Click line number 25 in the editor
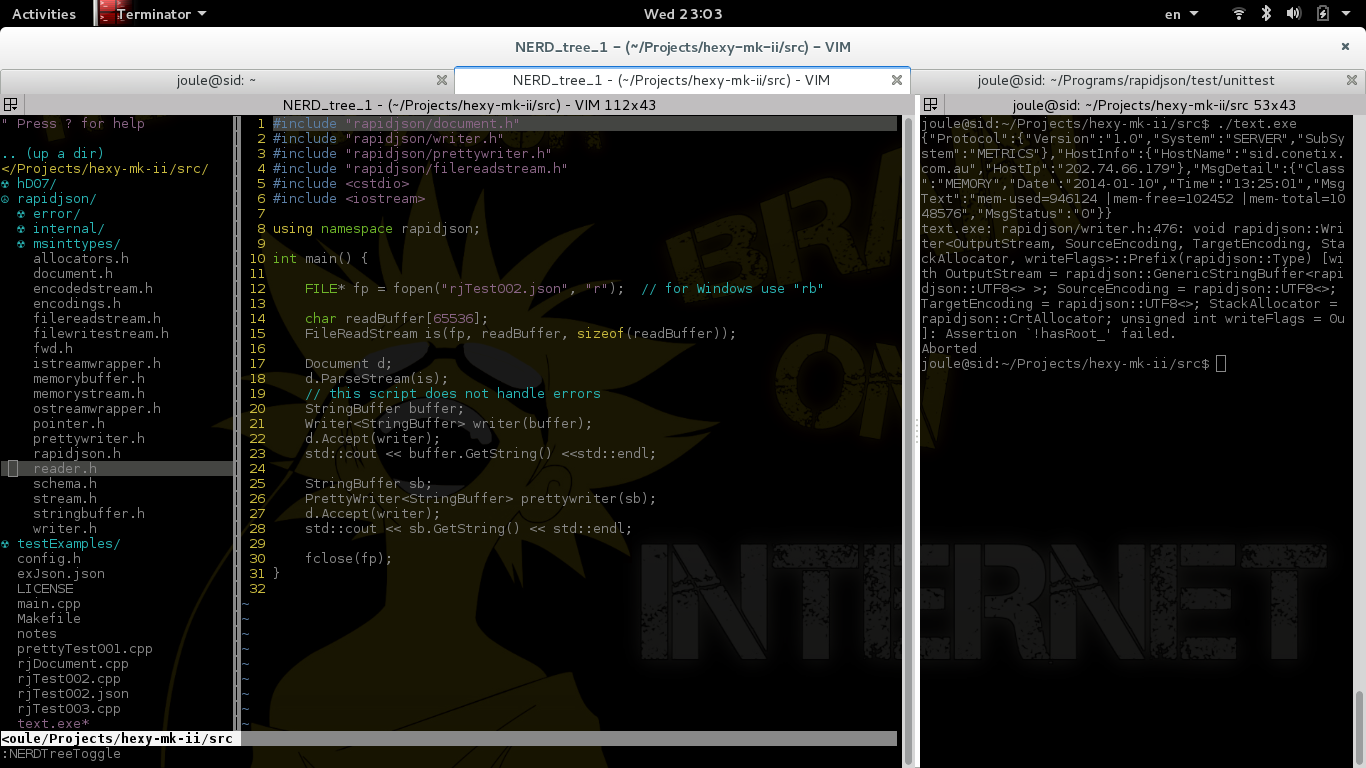Screen dimensions: 1366x768 [257, 483]
